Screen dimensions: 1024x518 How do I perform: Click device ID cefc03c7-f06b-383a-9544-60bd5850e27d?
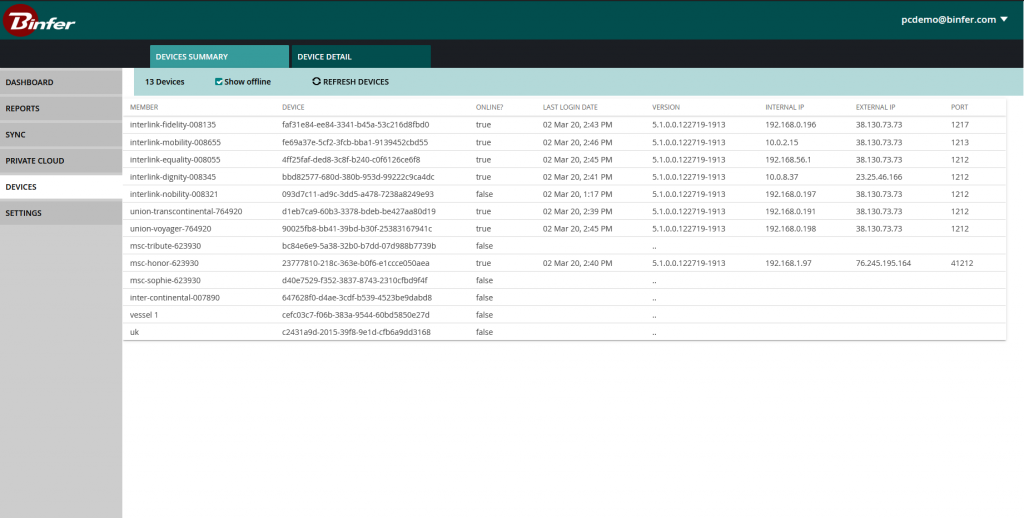[355, 315]
